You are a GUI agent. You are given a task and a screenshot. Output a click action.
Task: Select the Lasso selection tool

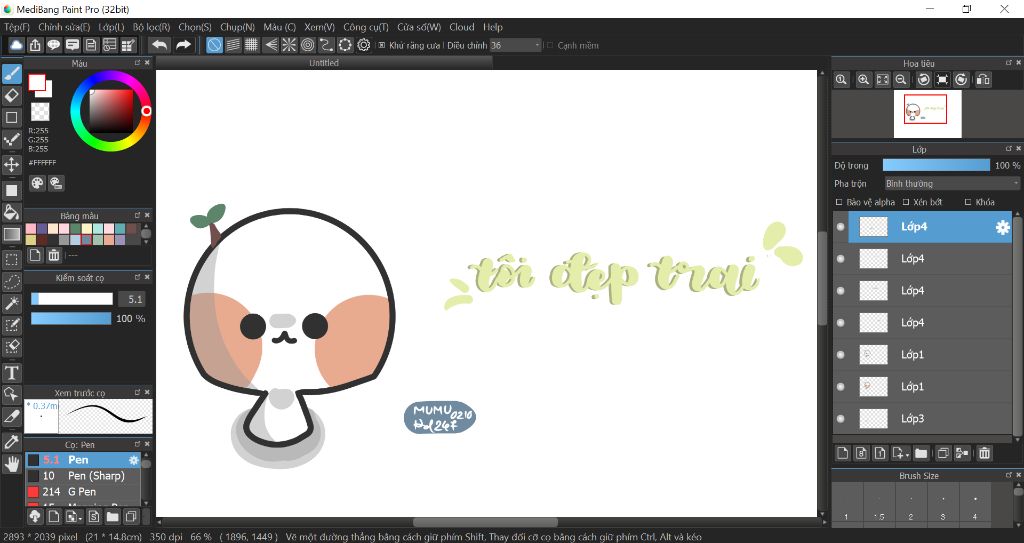pyautogui.click(x=12, y=281)
